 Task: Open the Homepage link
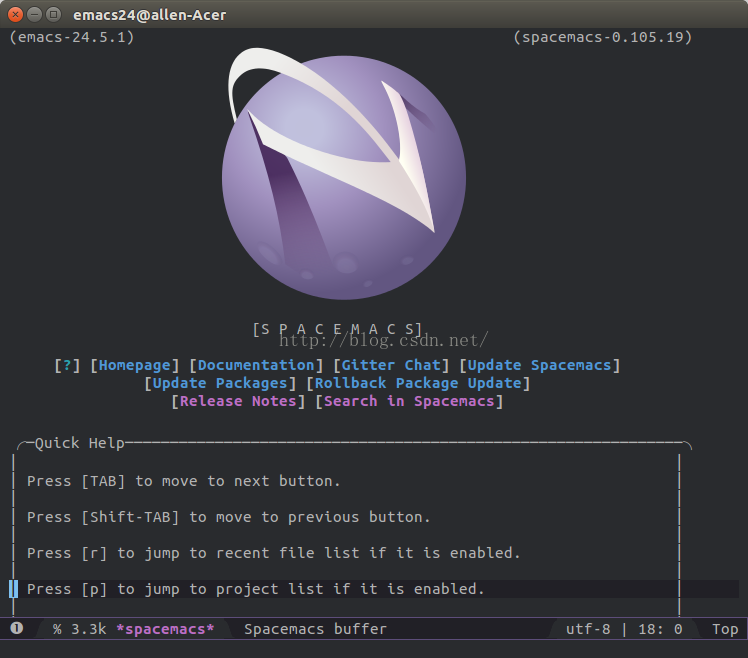point(135,366)
